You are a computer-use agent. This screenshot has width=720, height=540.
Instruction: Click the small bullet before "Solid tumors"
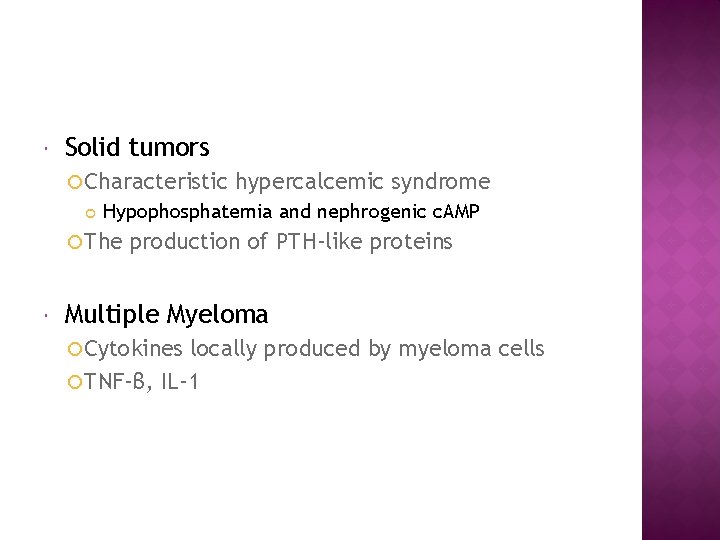click(47, 149)
